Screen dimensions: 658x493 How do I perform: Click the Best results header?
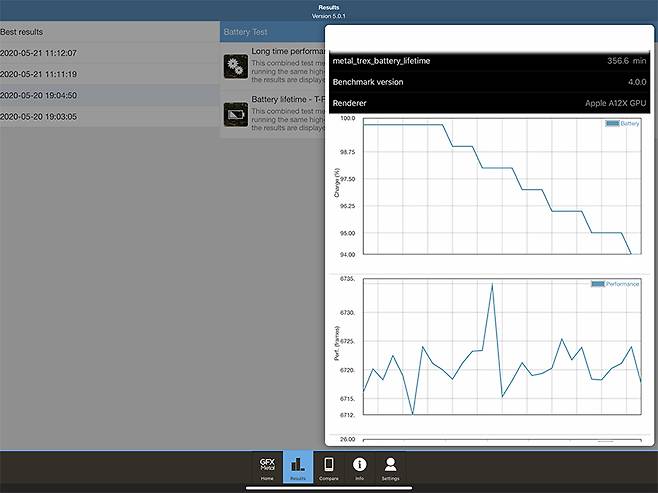(x=22, y=32)
